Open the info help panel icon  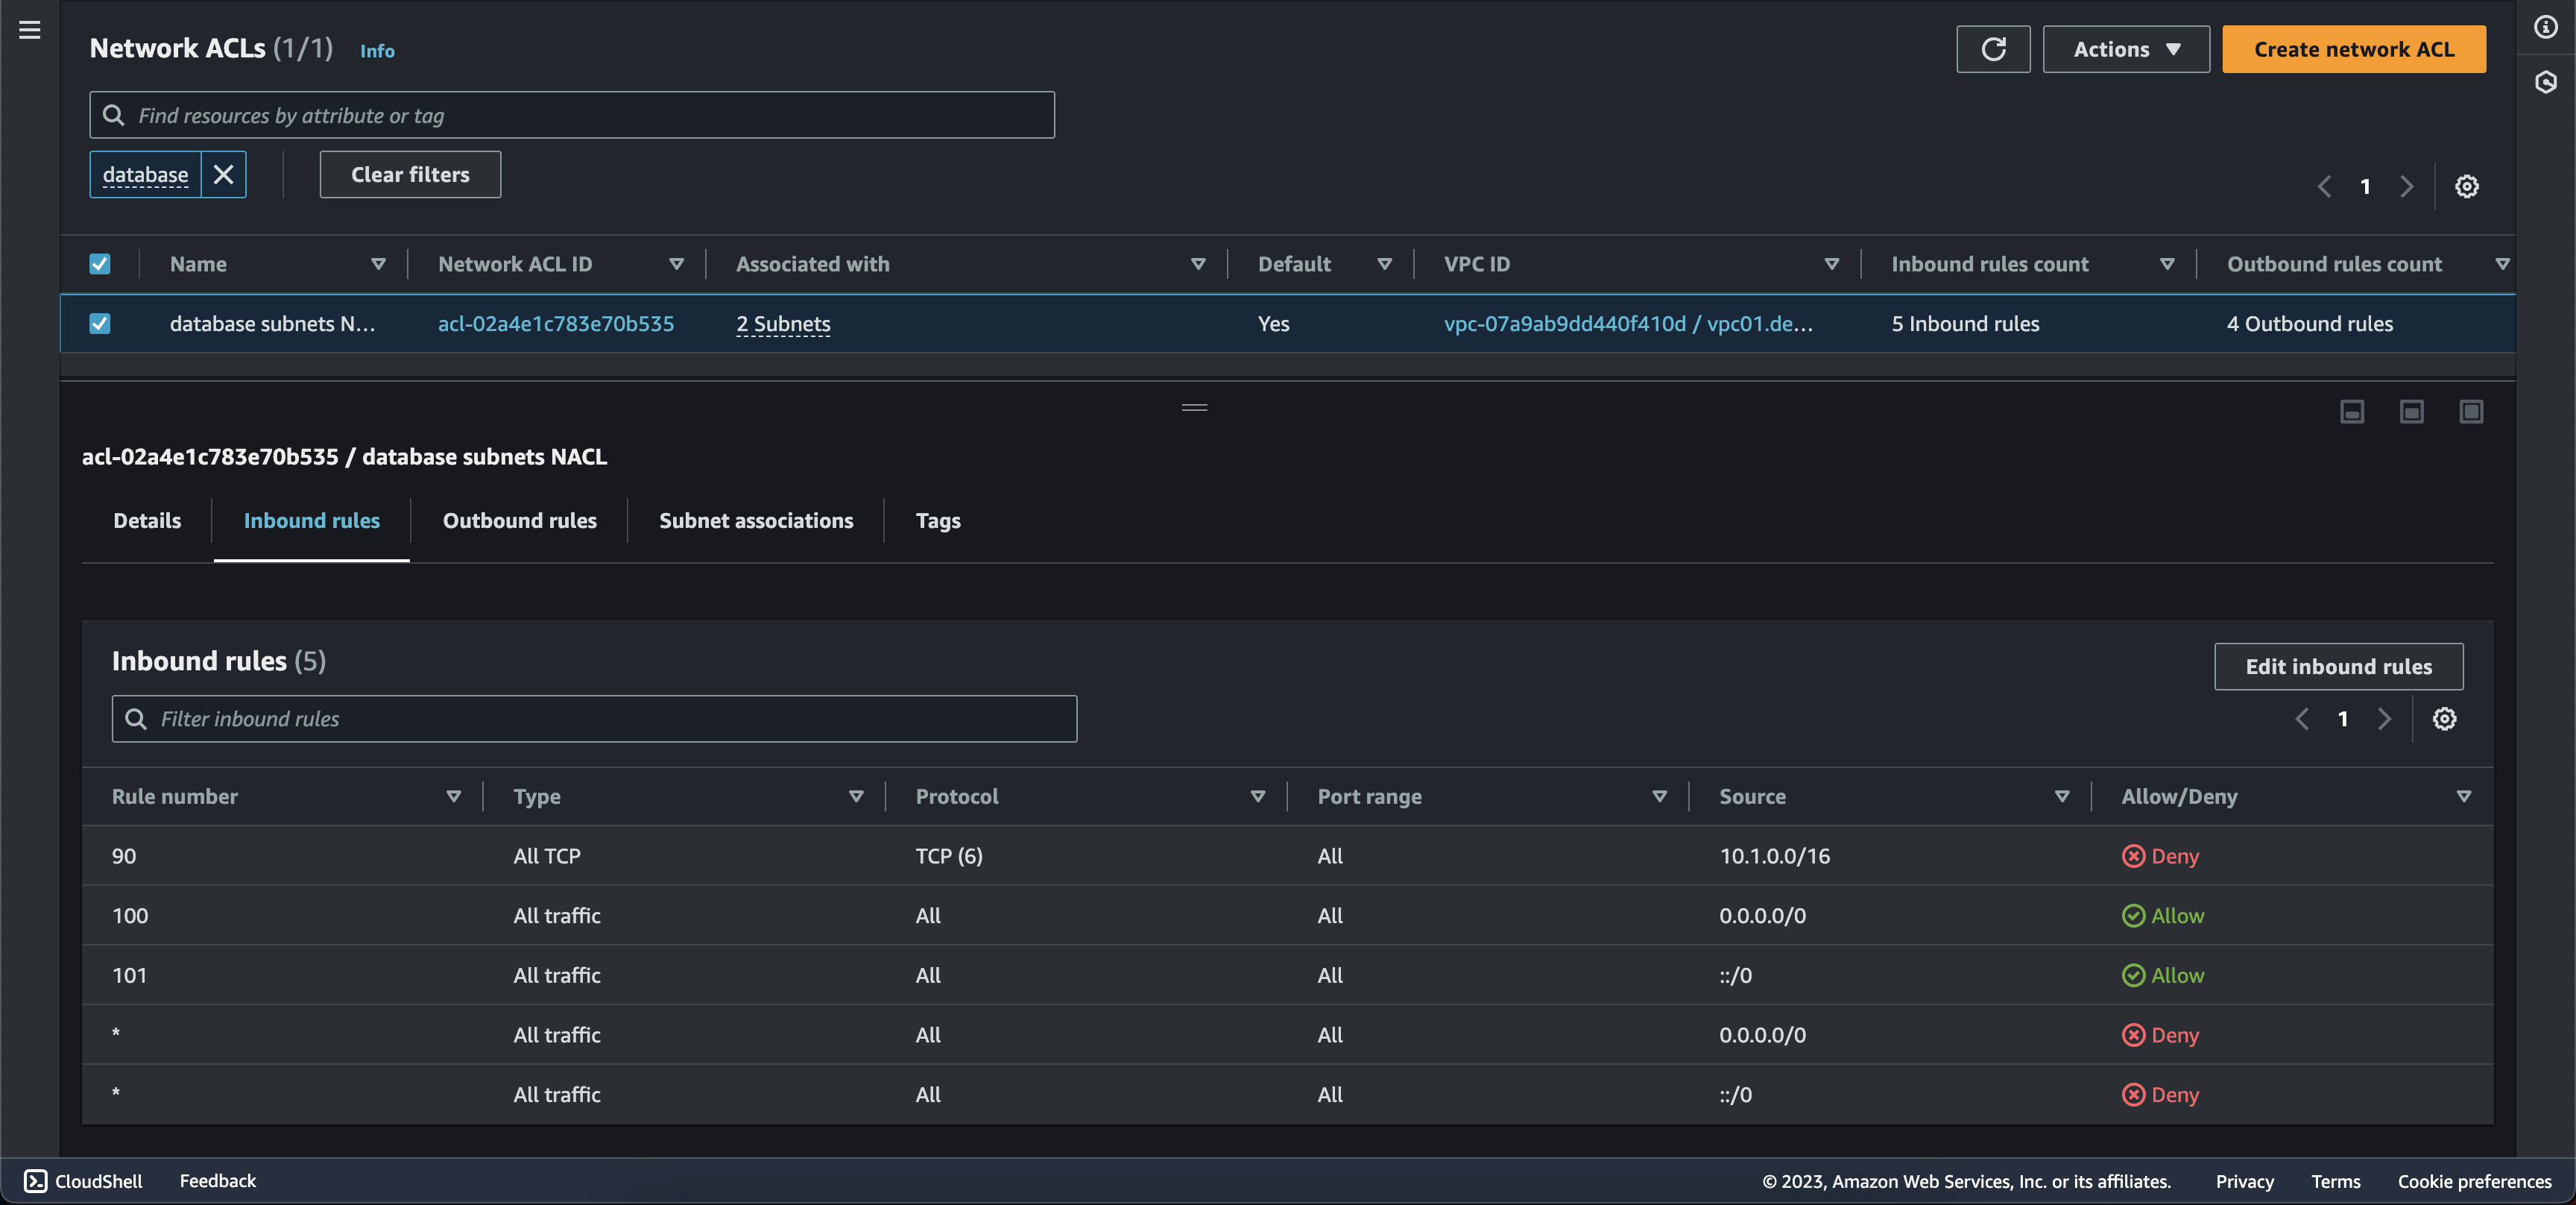pyautogui.click(x=2545, y=28)
